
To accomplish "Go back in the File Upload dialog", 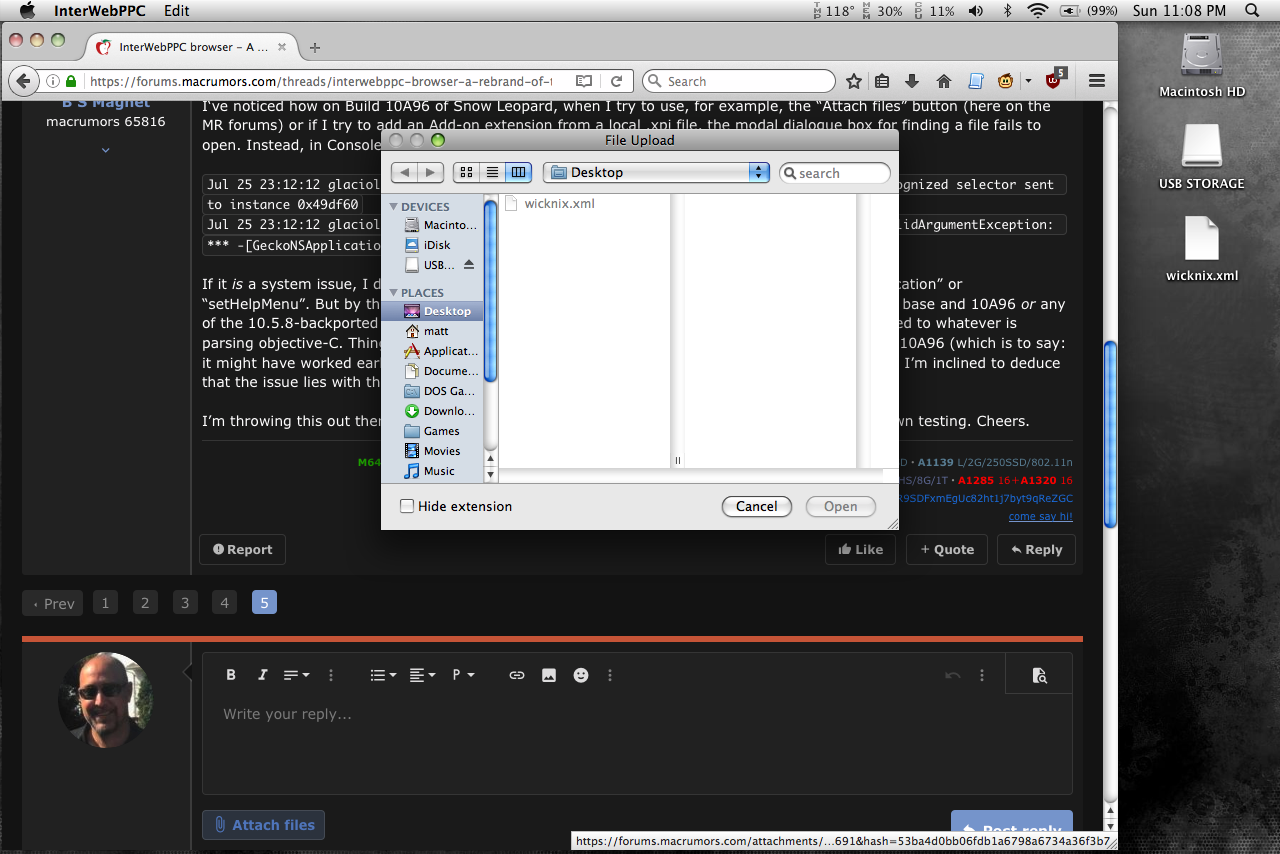I will [x=404, y=172].
